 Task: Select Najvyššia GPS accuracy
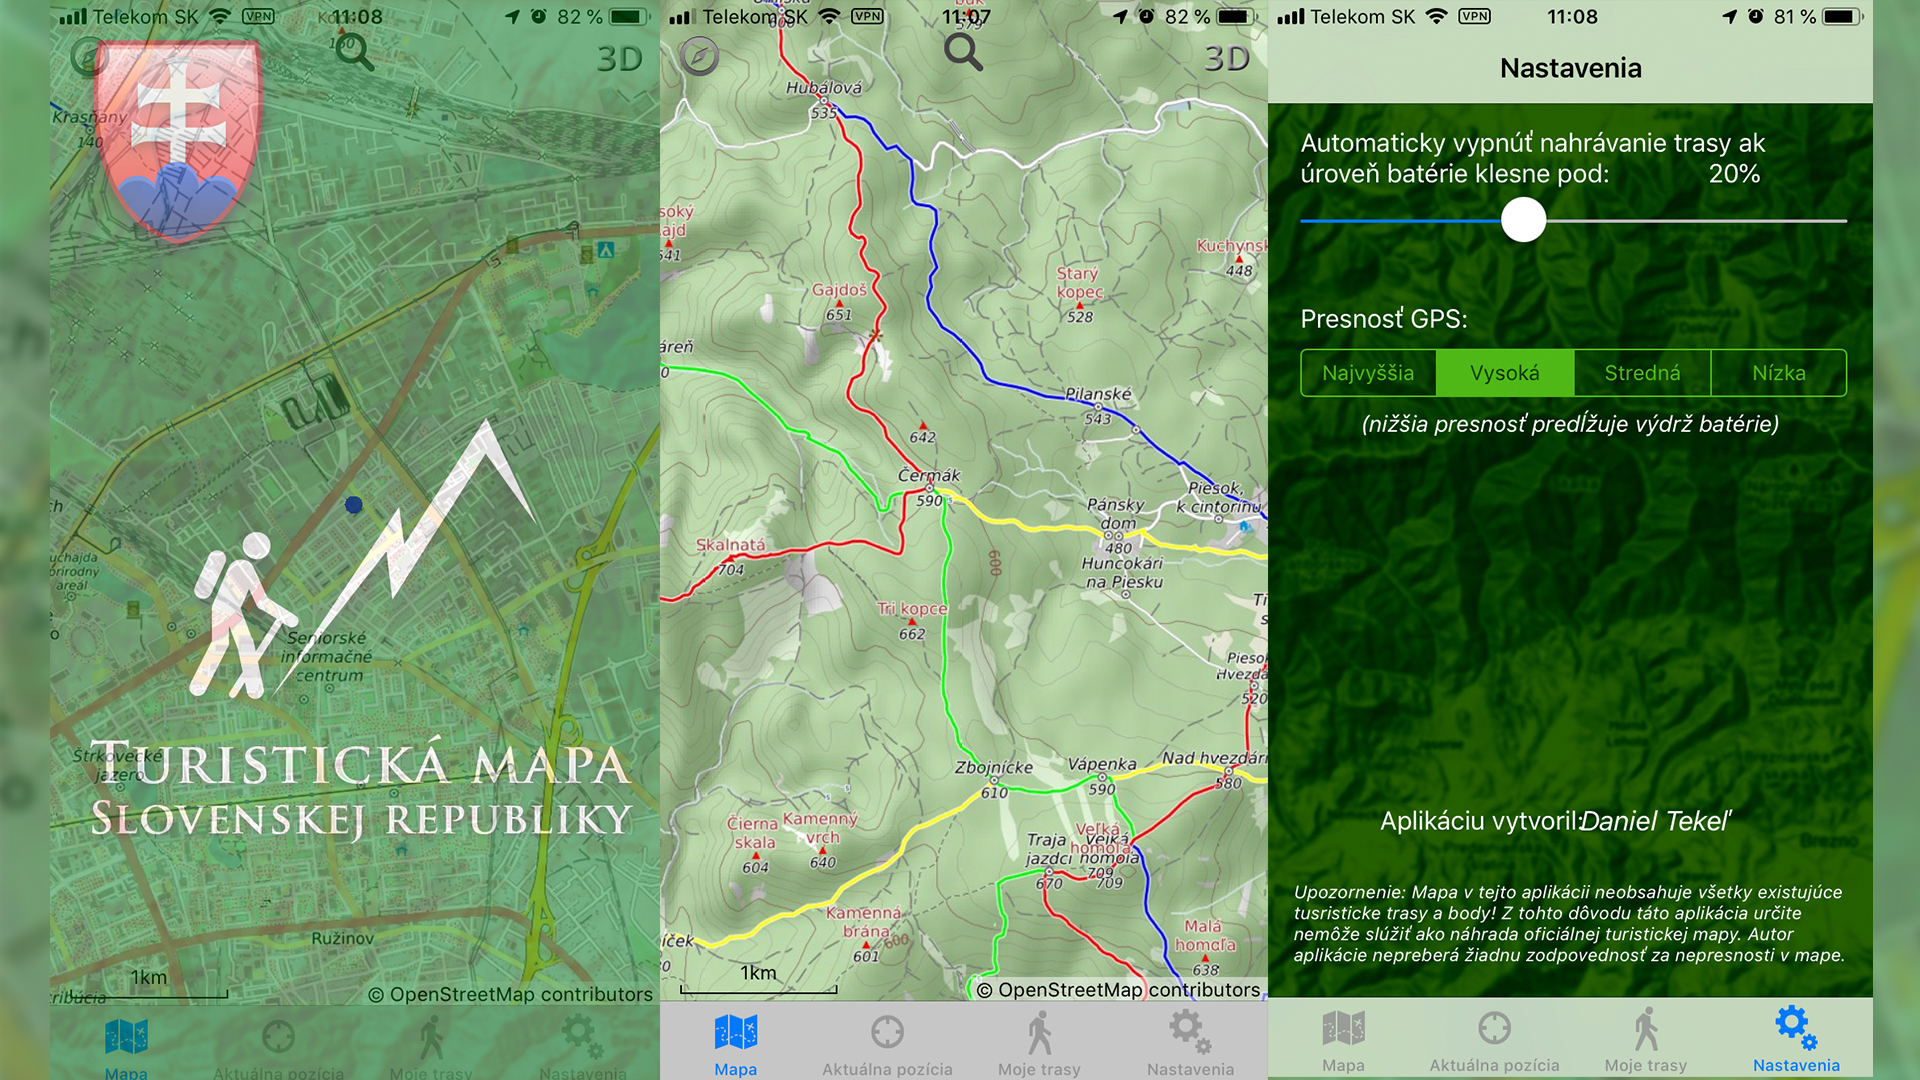click(1368, 373)
